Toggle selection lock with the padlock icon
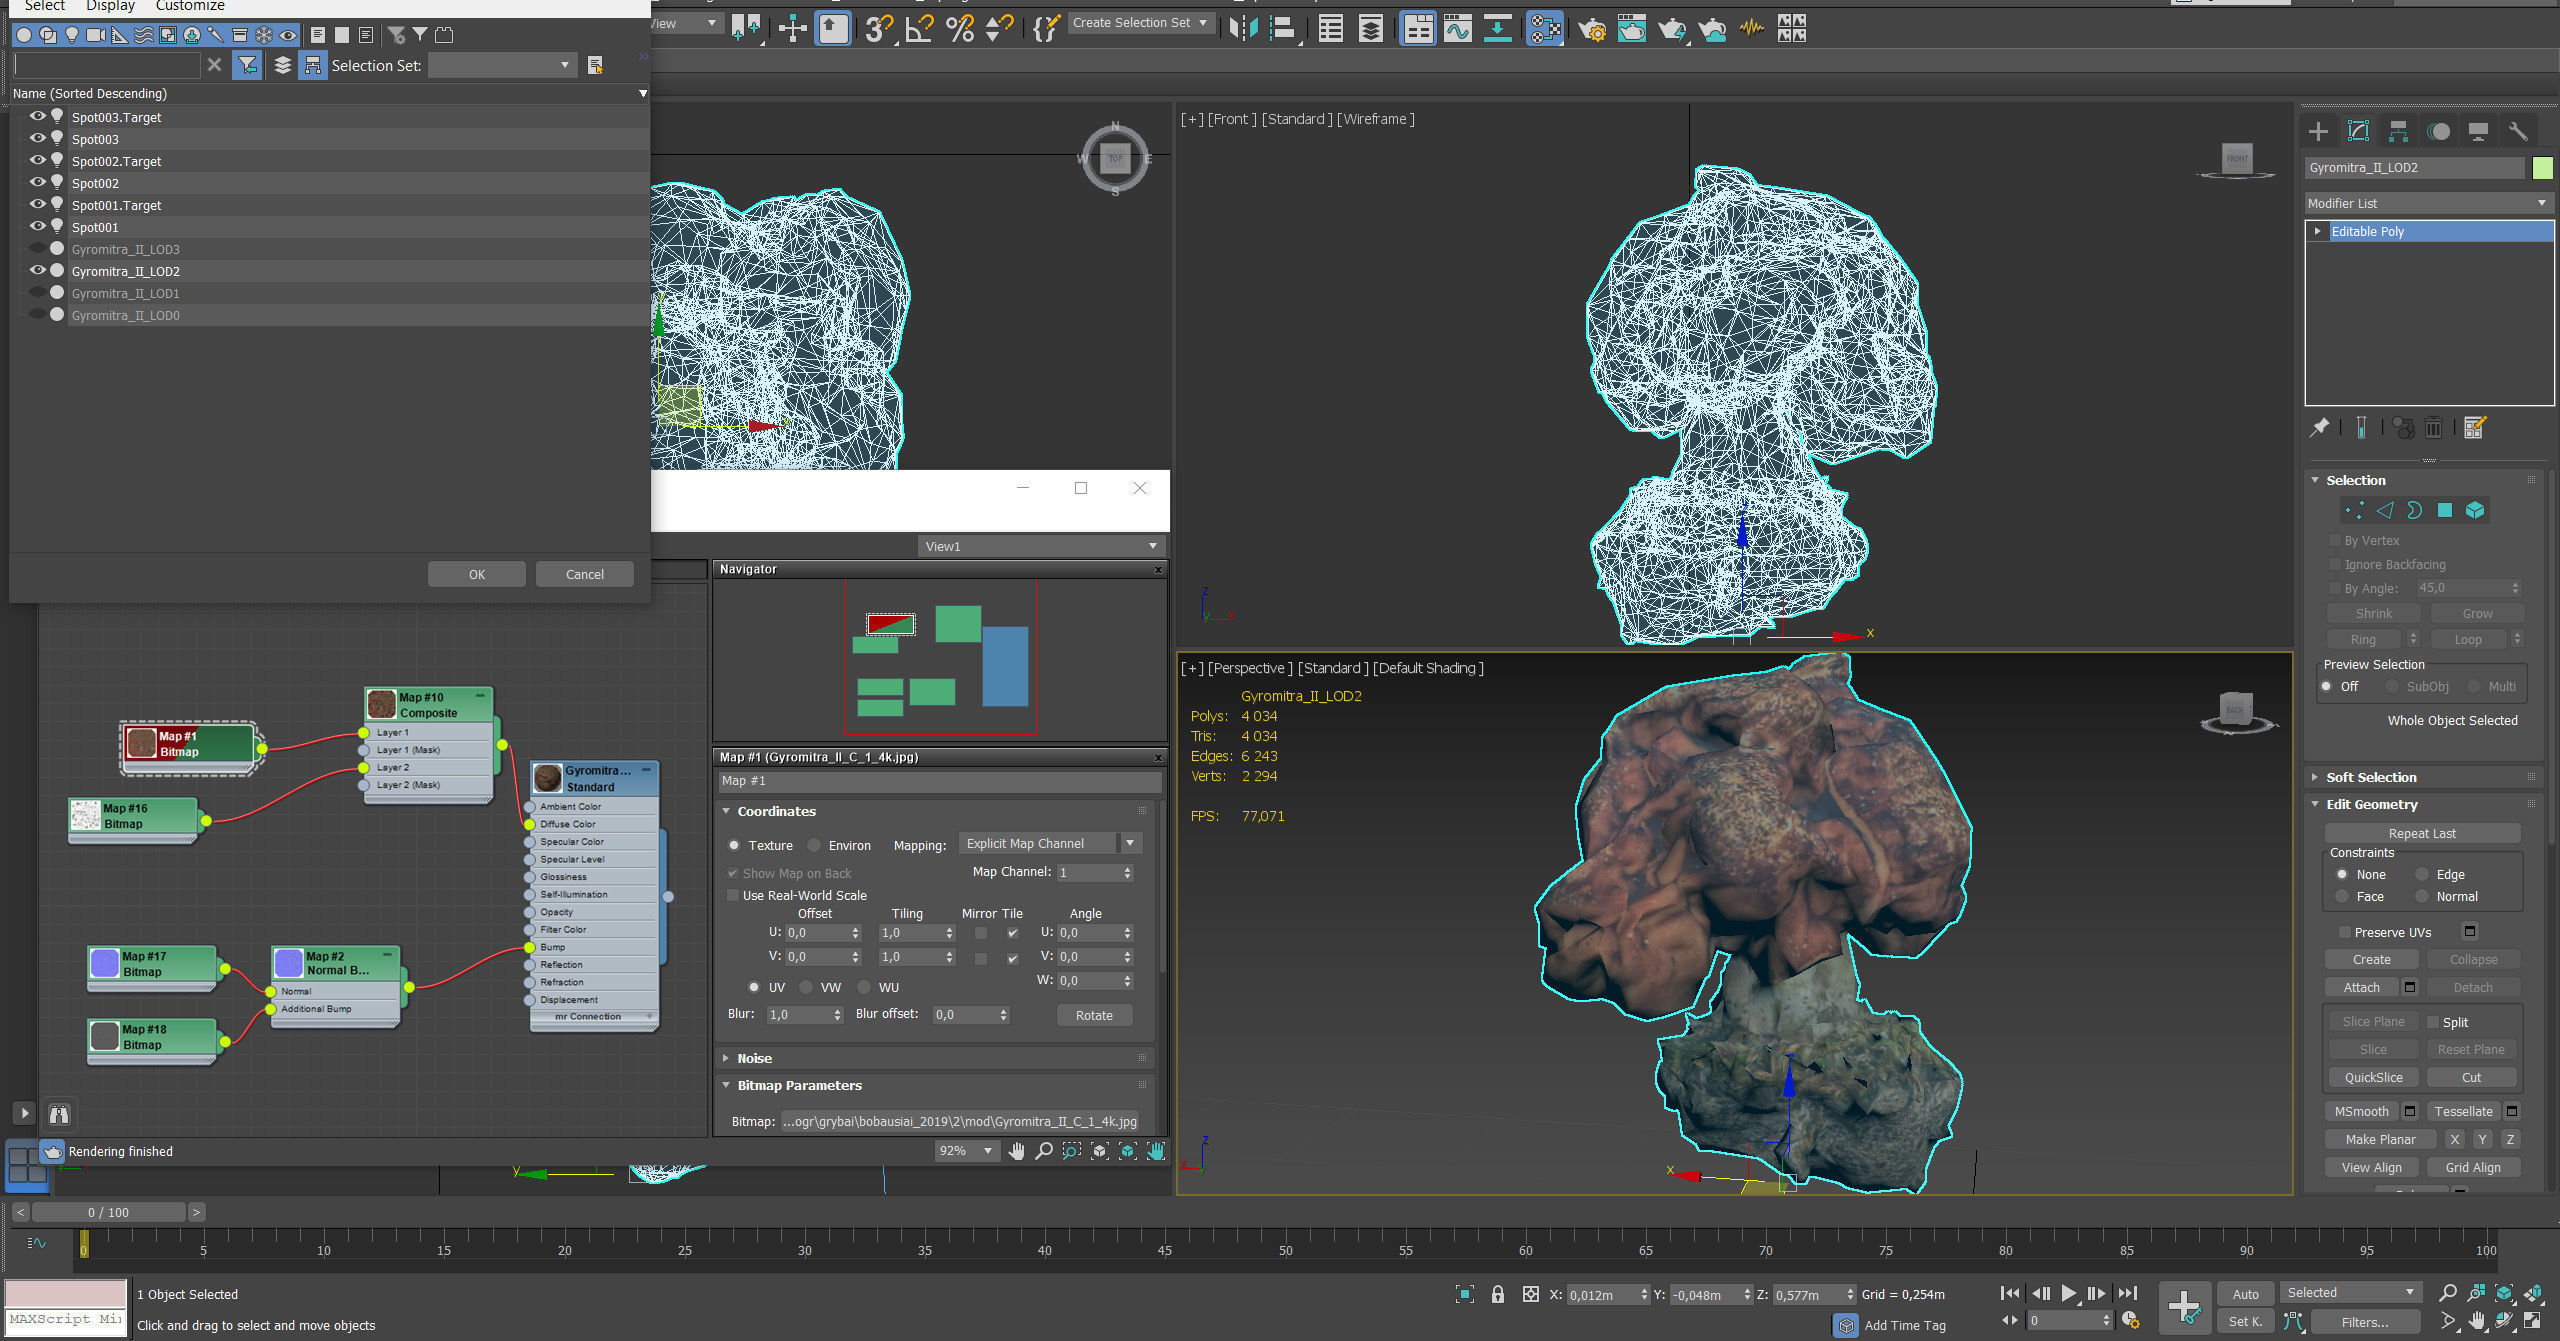Image resolution: width=2560 pixels, height=1341 pixels. click(1498, 1294)
